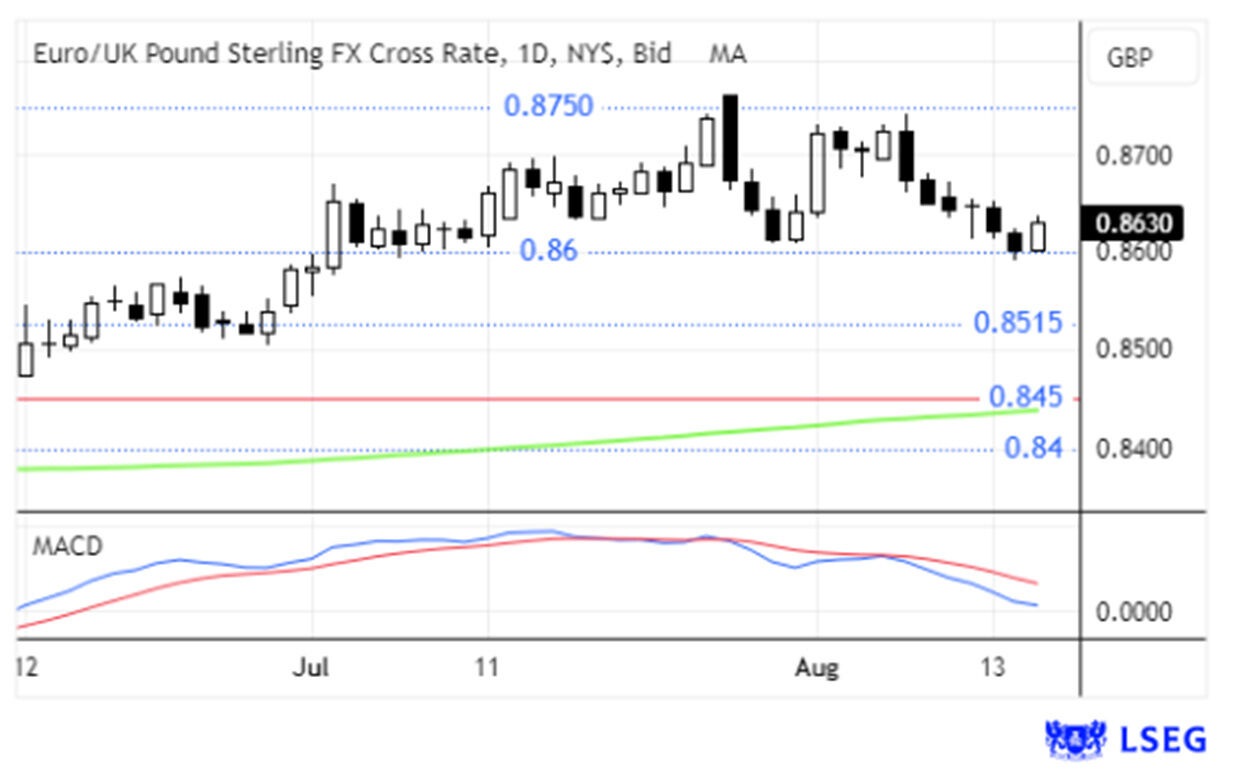Select the 0.86 support level label
This screenshot has width=1235, height=770.
548,251
